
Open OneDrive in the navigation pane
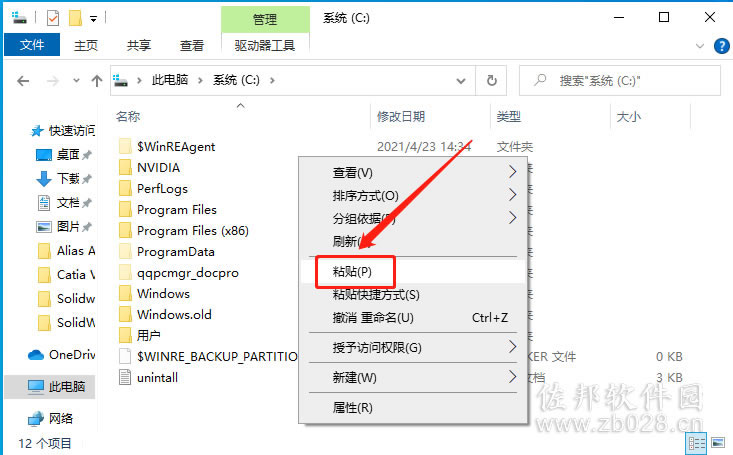(x=61, y=355)
